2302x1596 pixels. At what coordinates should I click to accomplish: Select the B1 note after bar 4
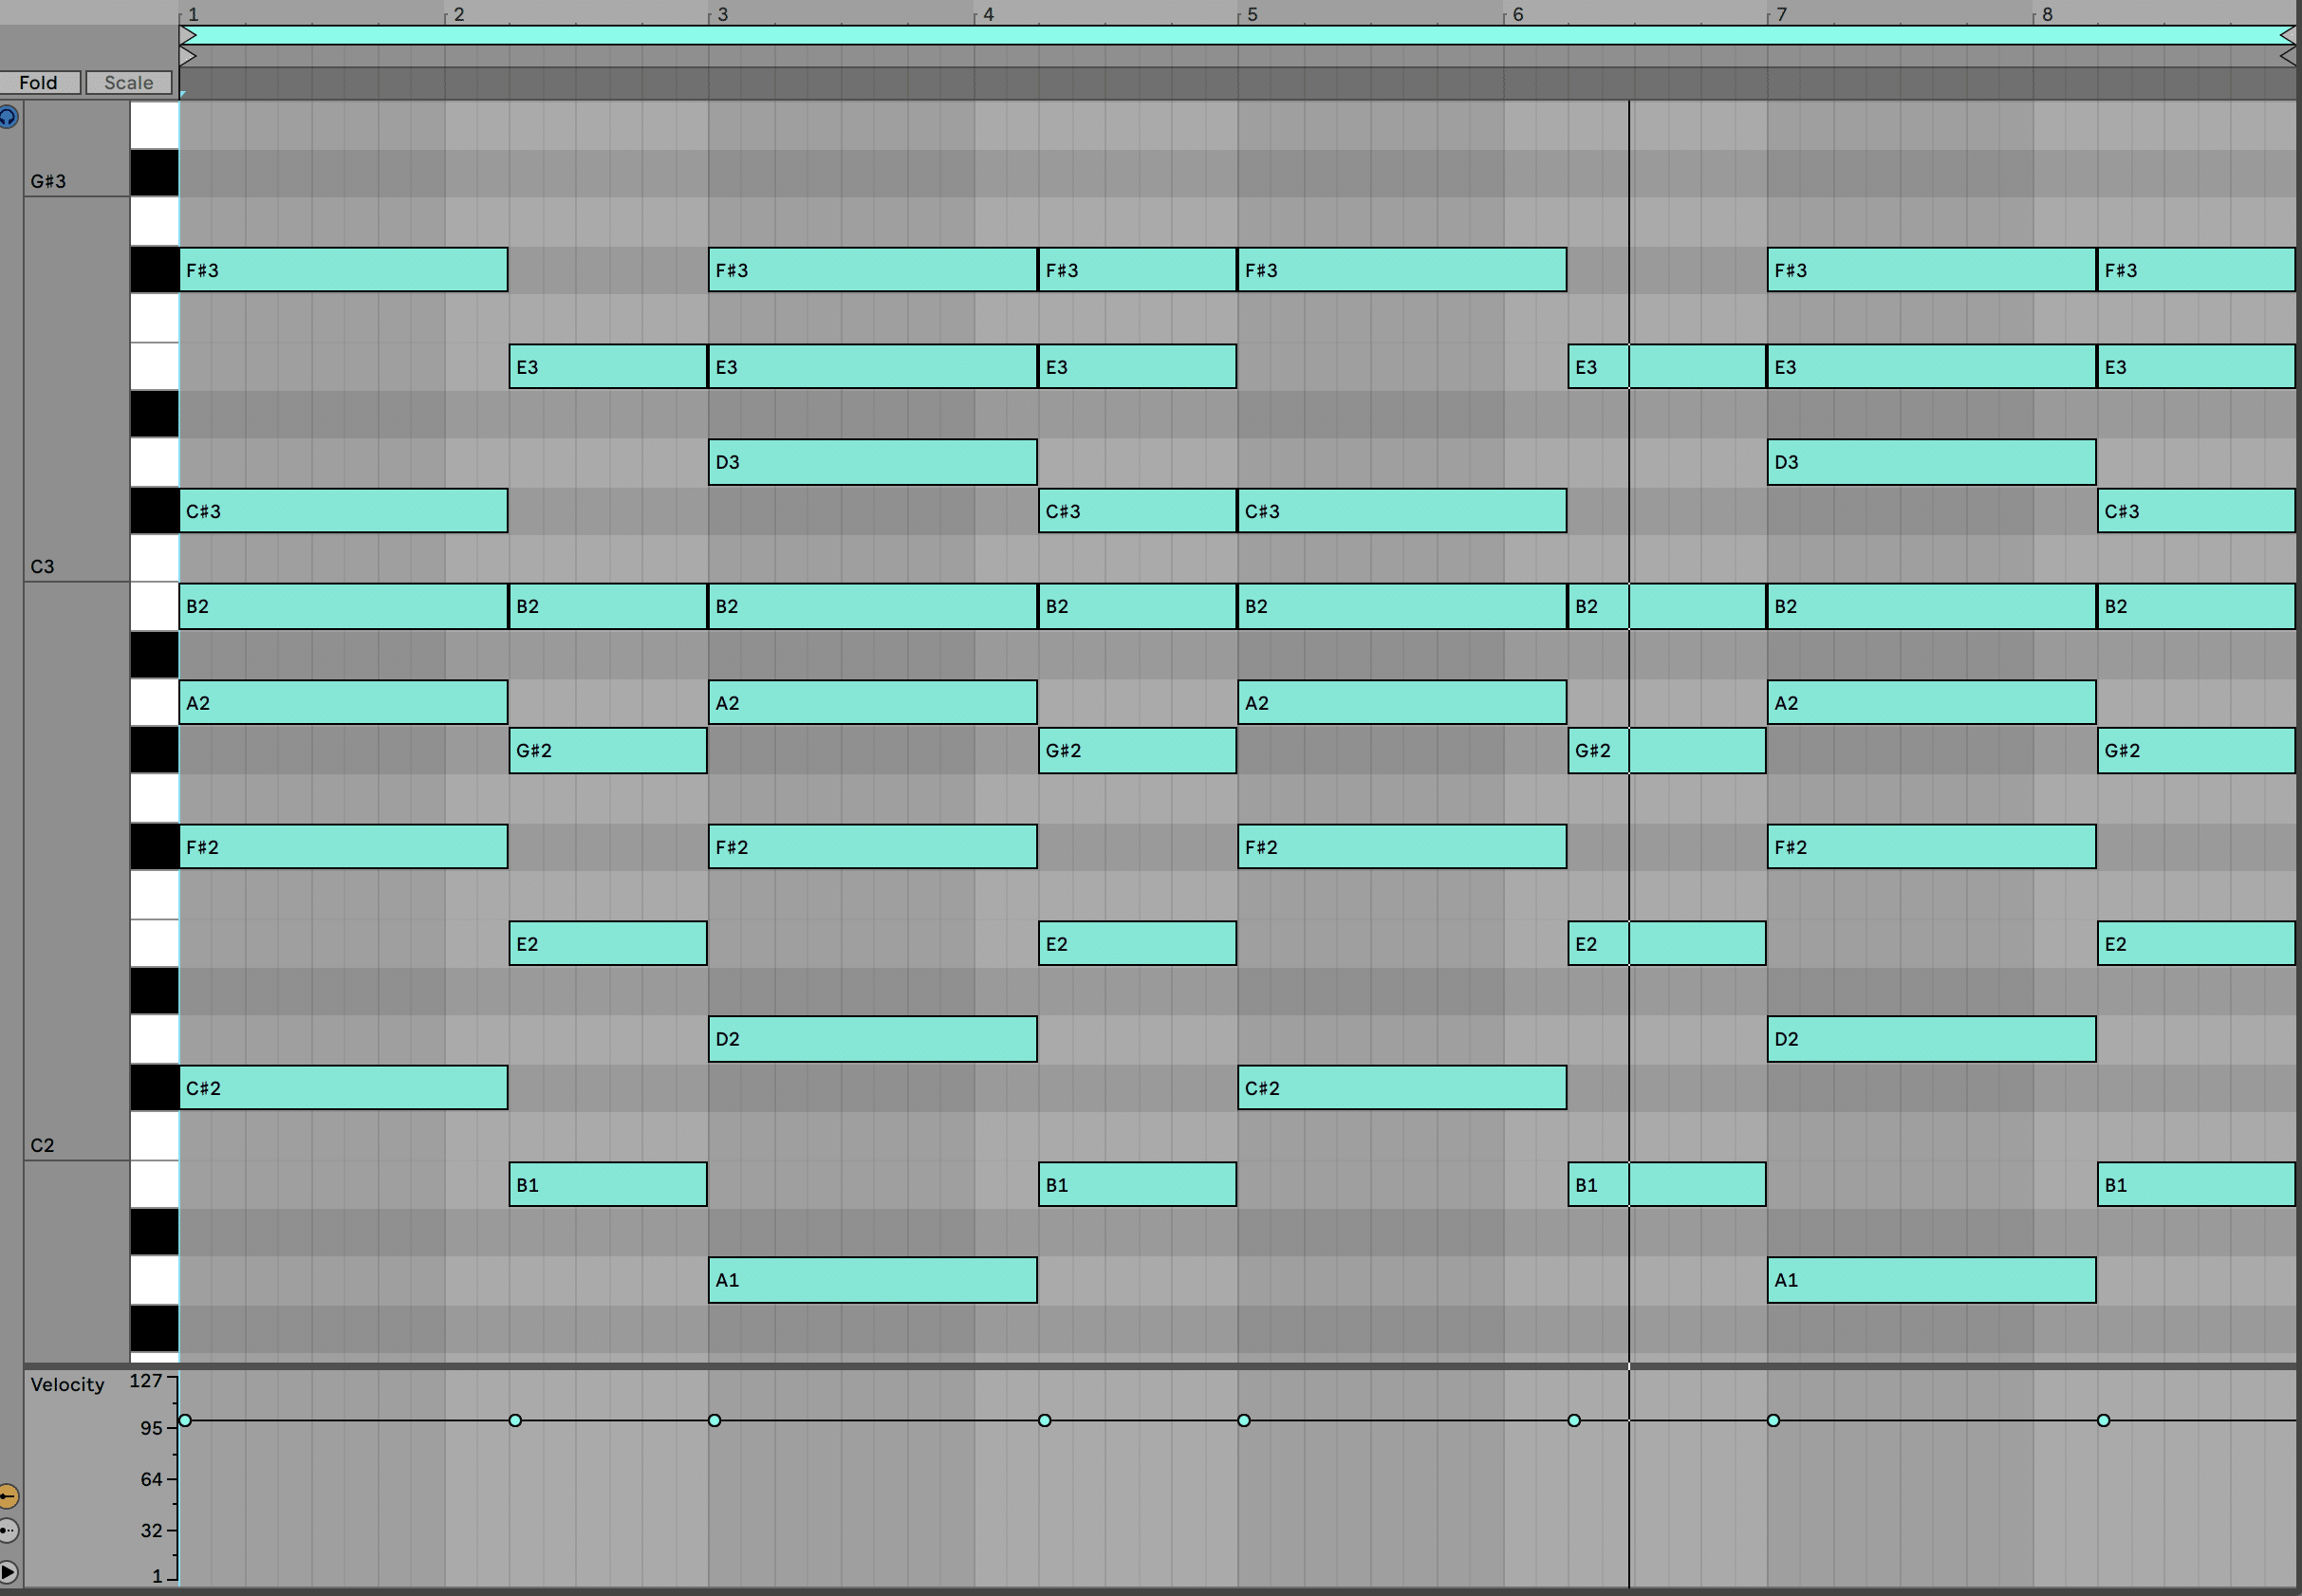1138,1185
